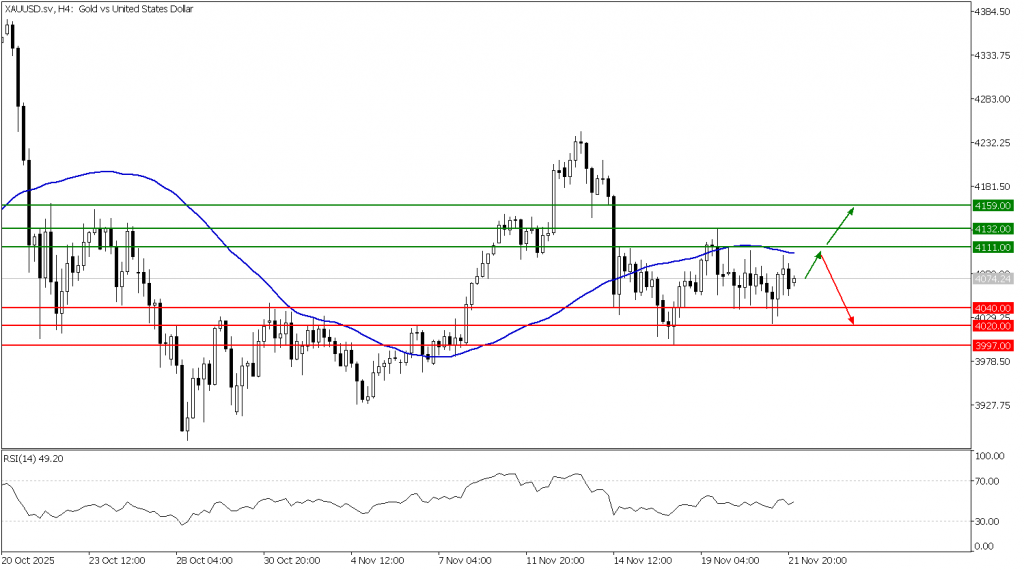Click the RSI 0.00 scale value
This screenshot has height=570, width=1024.
click(x=985, y=546)
